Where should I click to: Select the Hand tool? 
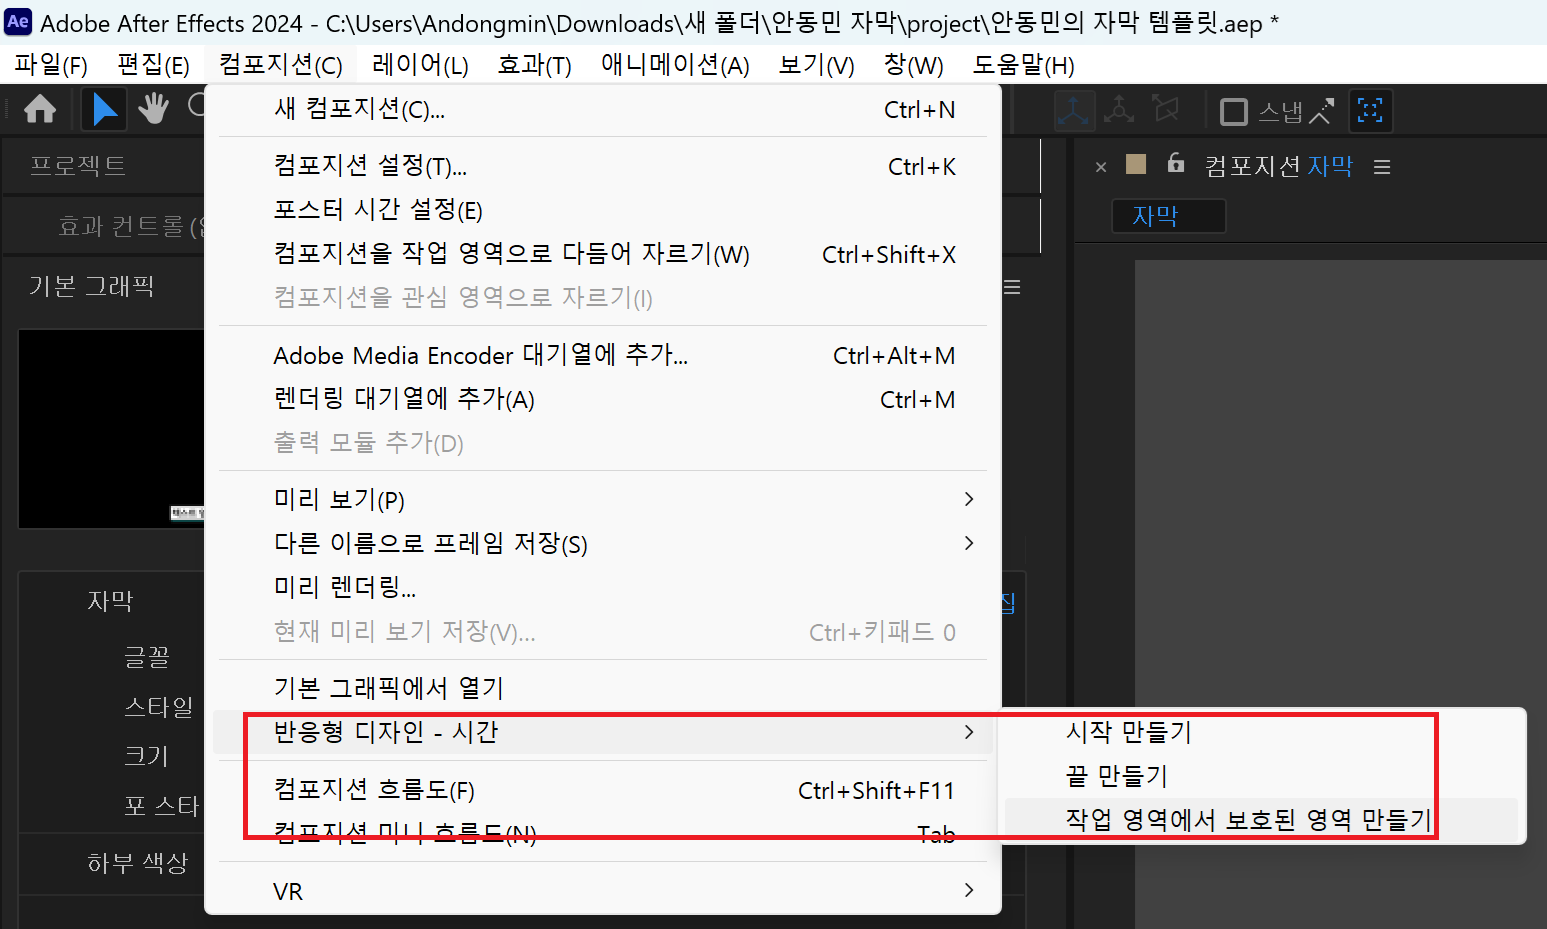pos(153,109)
